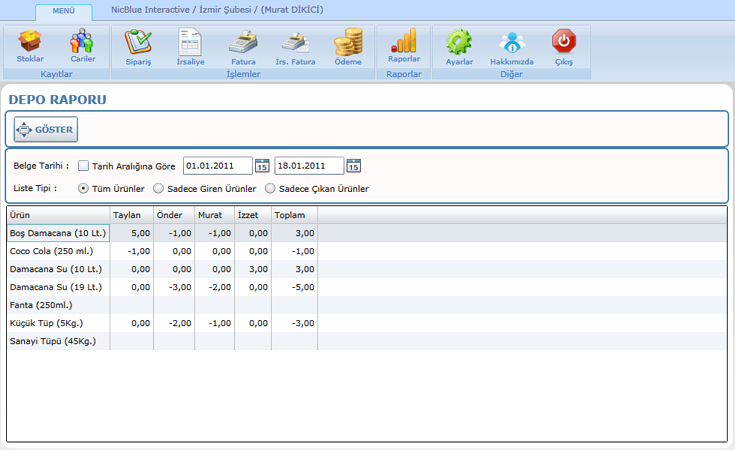Open İrs. Fatura icon

click(x=295, y=45)
